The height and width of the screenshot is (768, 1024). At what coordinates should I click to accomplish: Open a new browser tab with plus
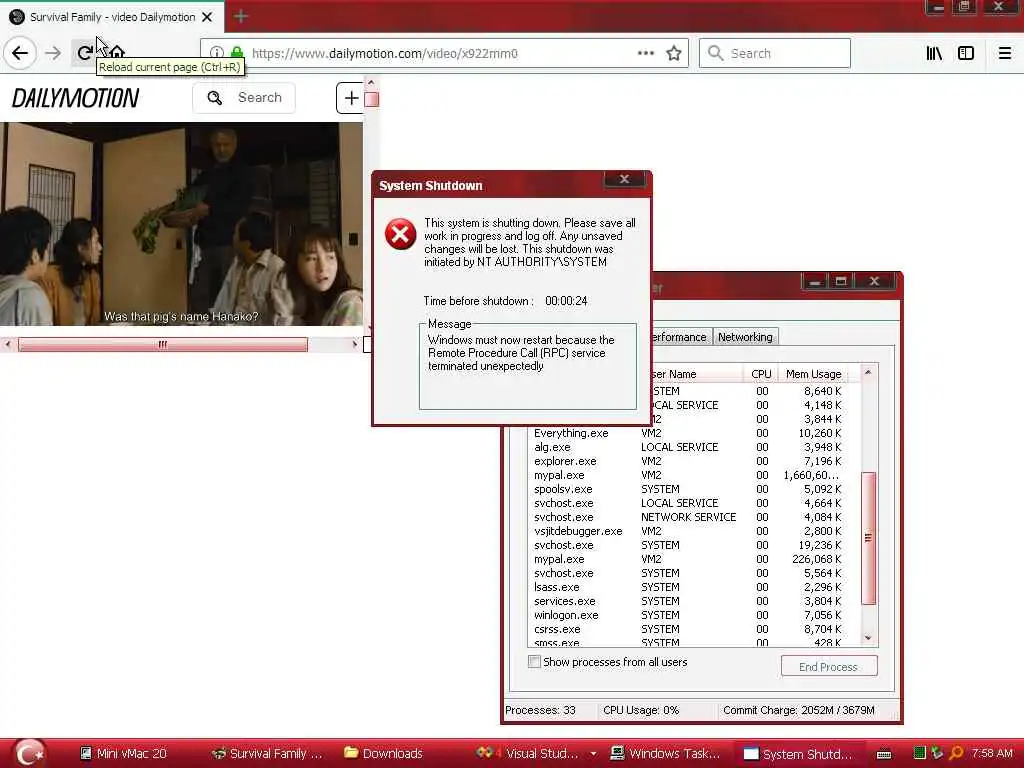click(x=241, y=16)
